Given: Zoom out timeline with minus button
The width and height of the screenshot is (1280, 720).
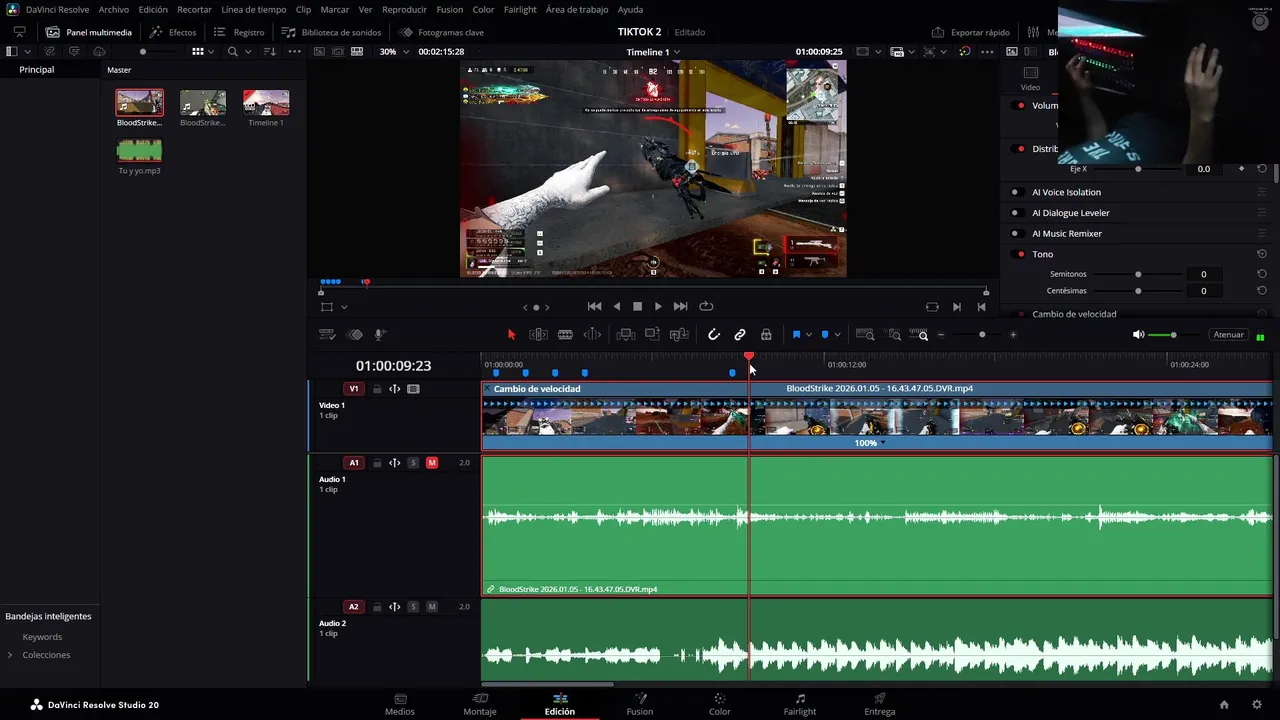Looking at the screenshot, I should coord(941,335).
